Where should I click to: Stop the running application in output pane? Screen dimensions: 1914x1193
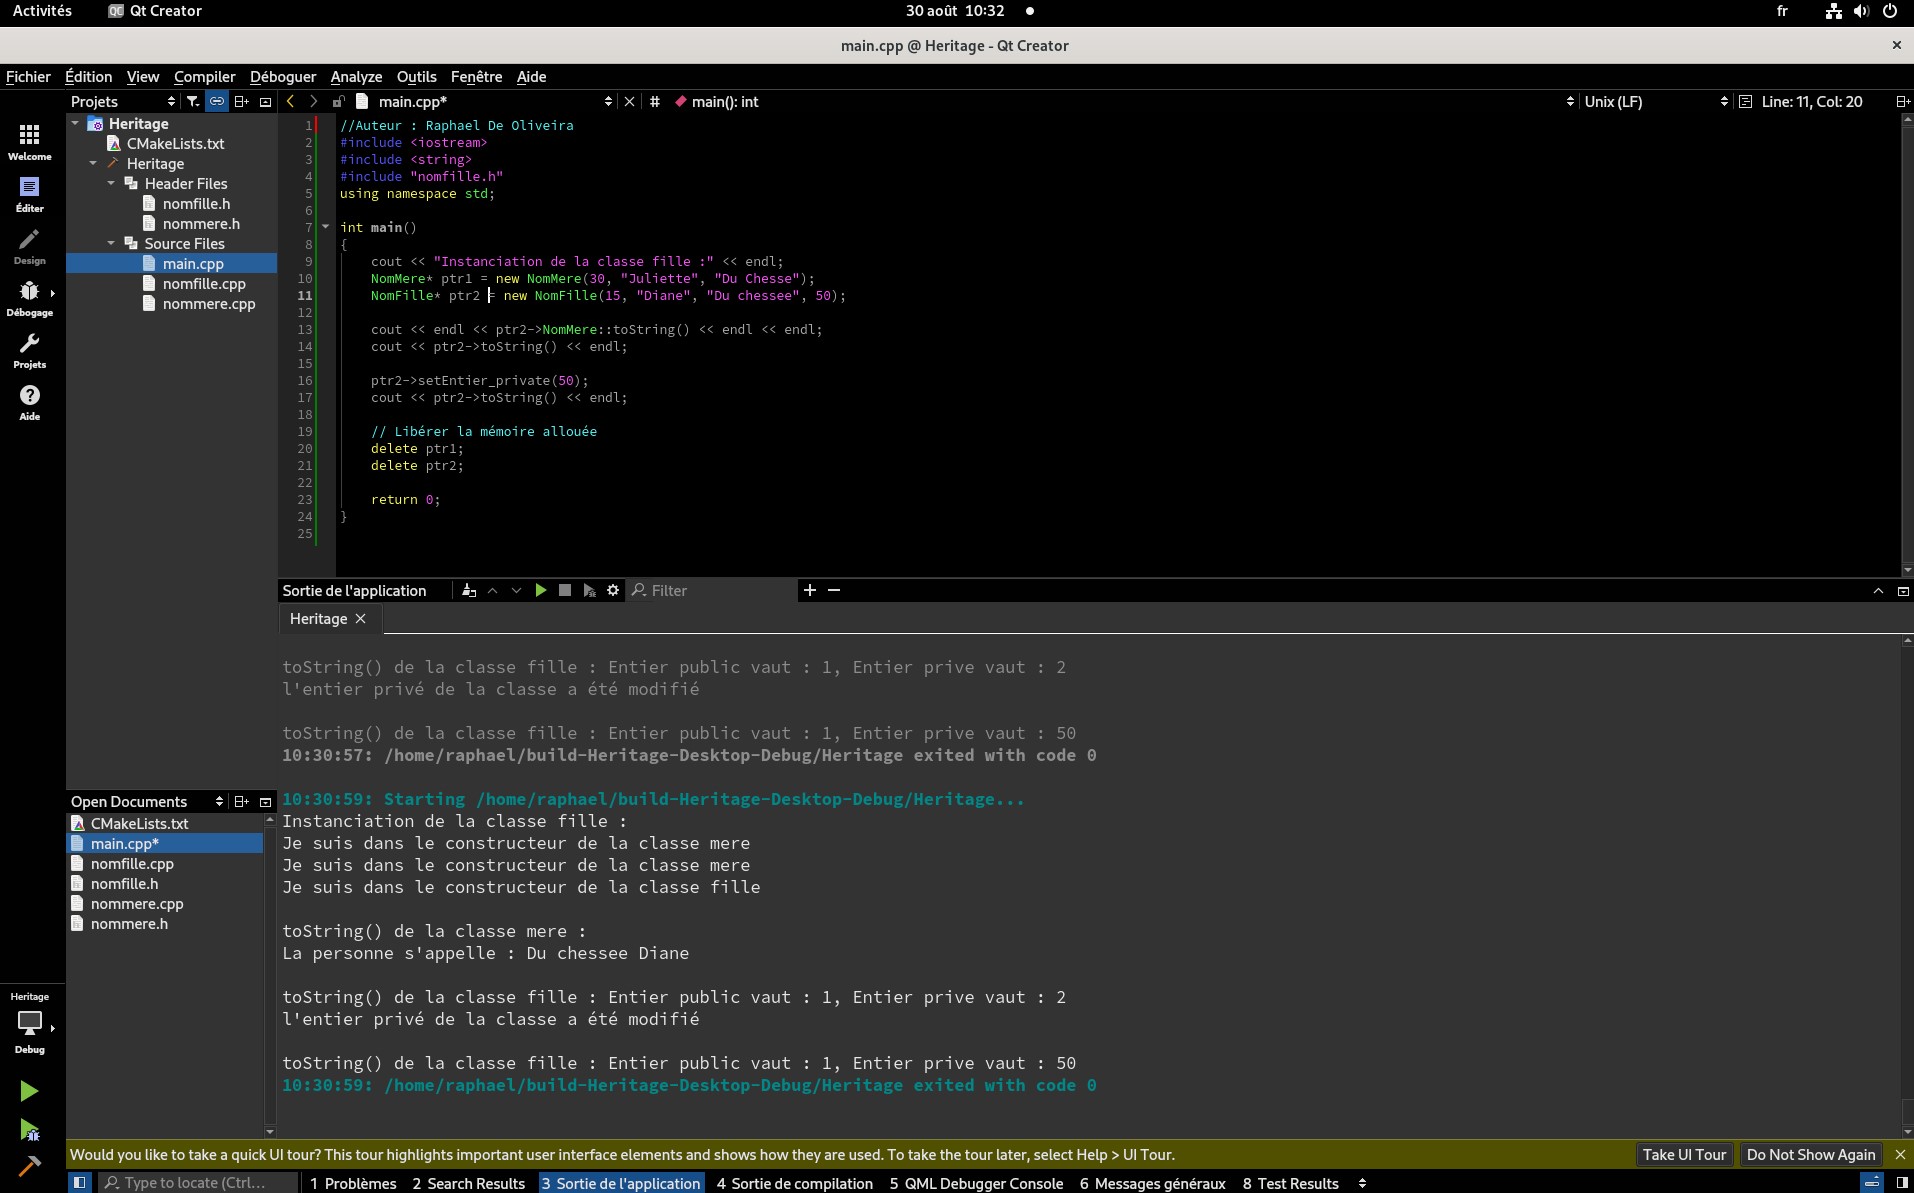click(565, 590)
